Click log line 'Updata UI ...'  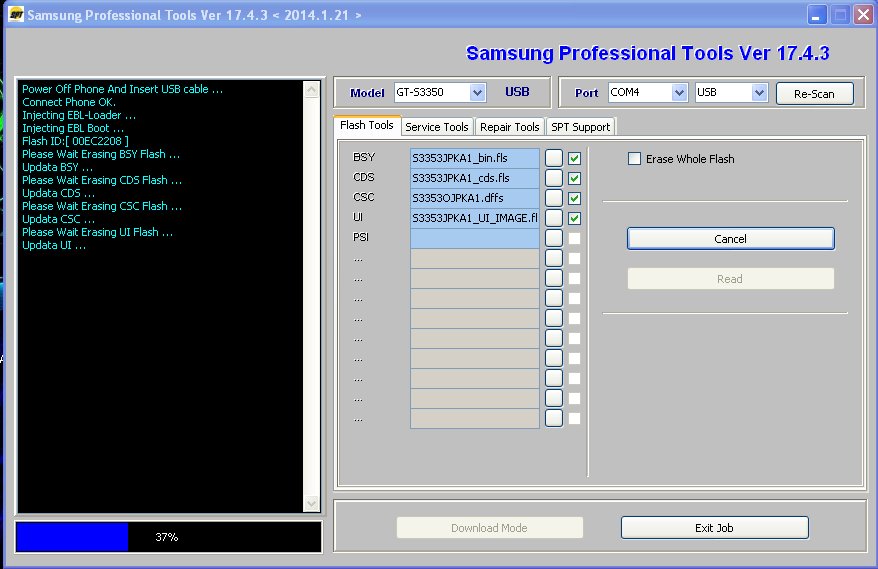point(54,245)
